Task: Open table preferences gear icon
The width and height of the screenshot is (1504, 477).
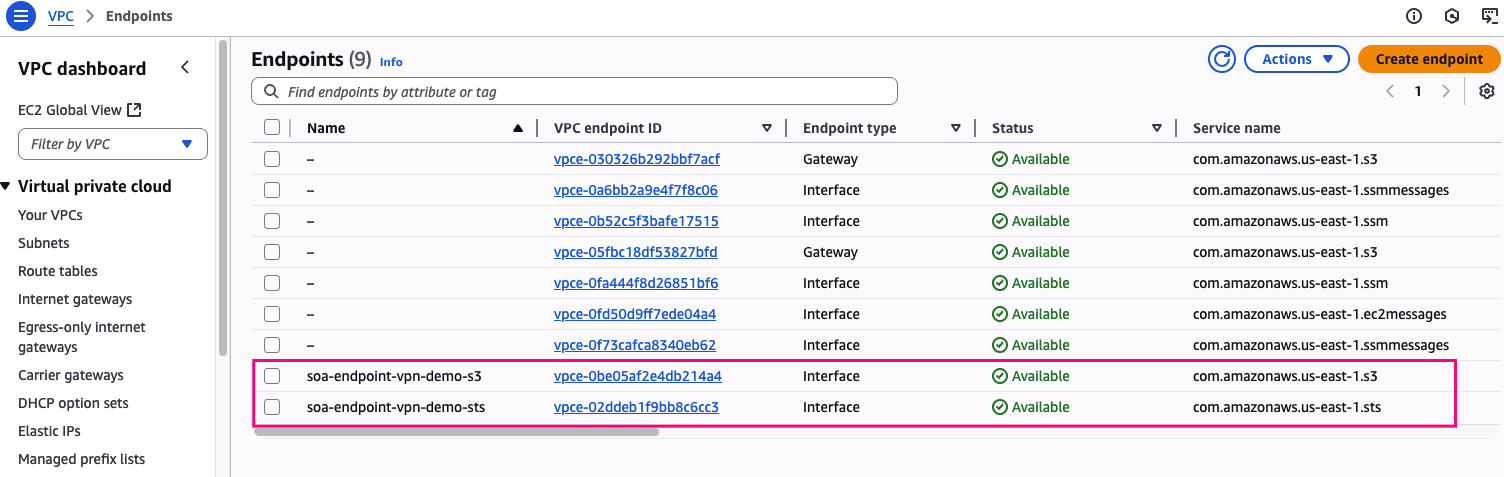Action: [x=1486, y=91]
